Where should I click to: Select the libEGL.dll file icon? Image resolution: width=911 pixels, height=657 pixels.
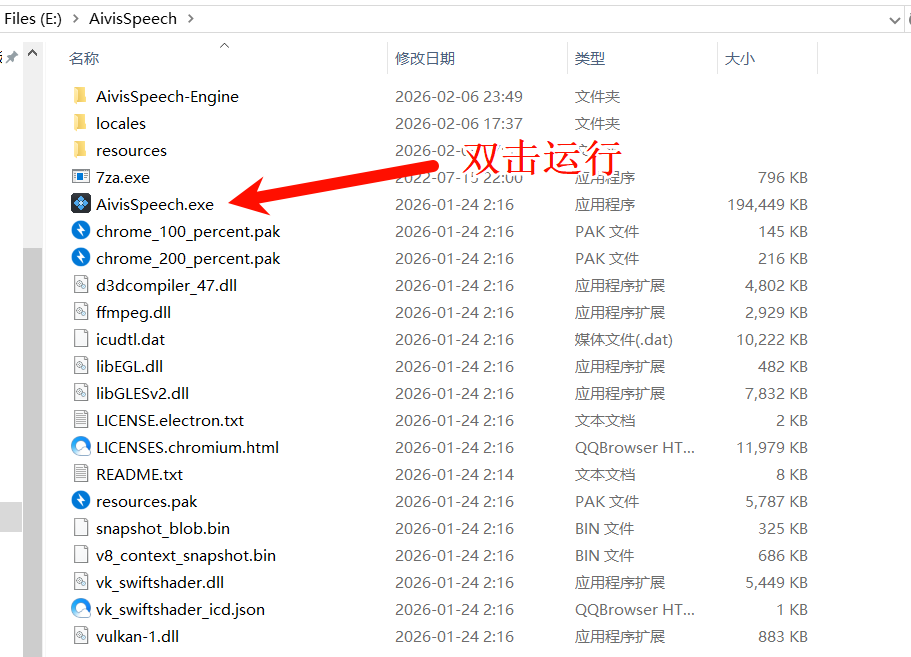pyautogui.click(x=81, y=366)
